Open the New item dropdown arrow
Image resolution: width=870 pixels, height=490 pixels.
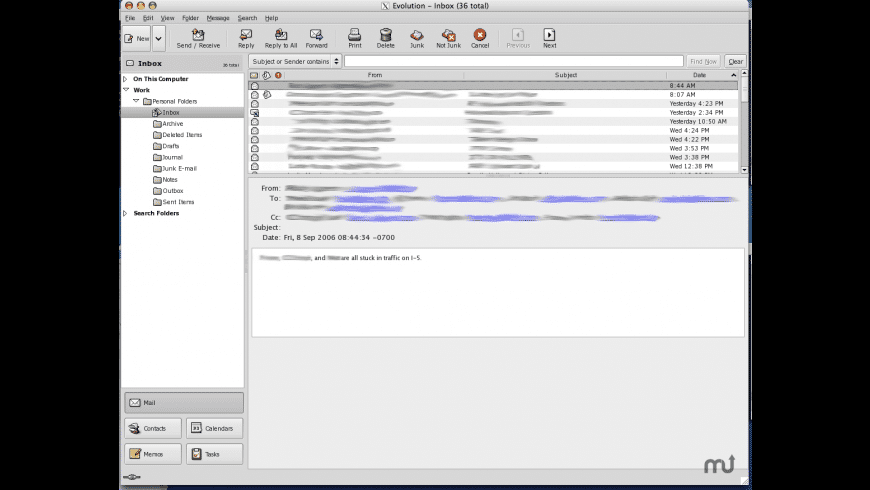tap(159, 38)
